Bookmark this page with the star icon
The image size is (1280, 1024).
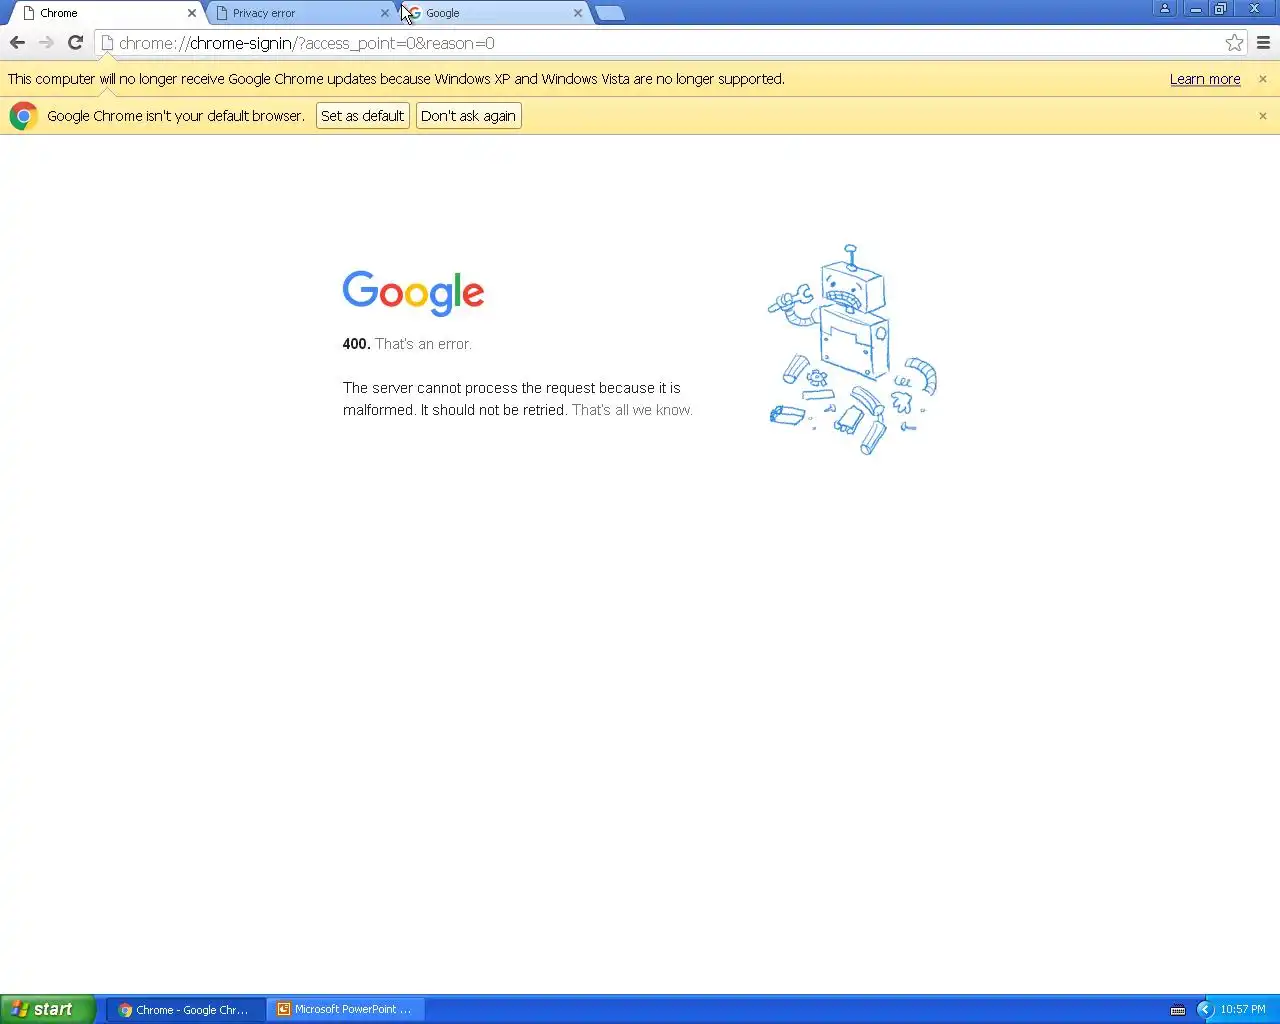[1234, 43]
